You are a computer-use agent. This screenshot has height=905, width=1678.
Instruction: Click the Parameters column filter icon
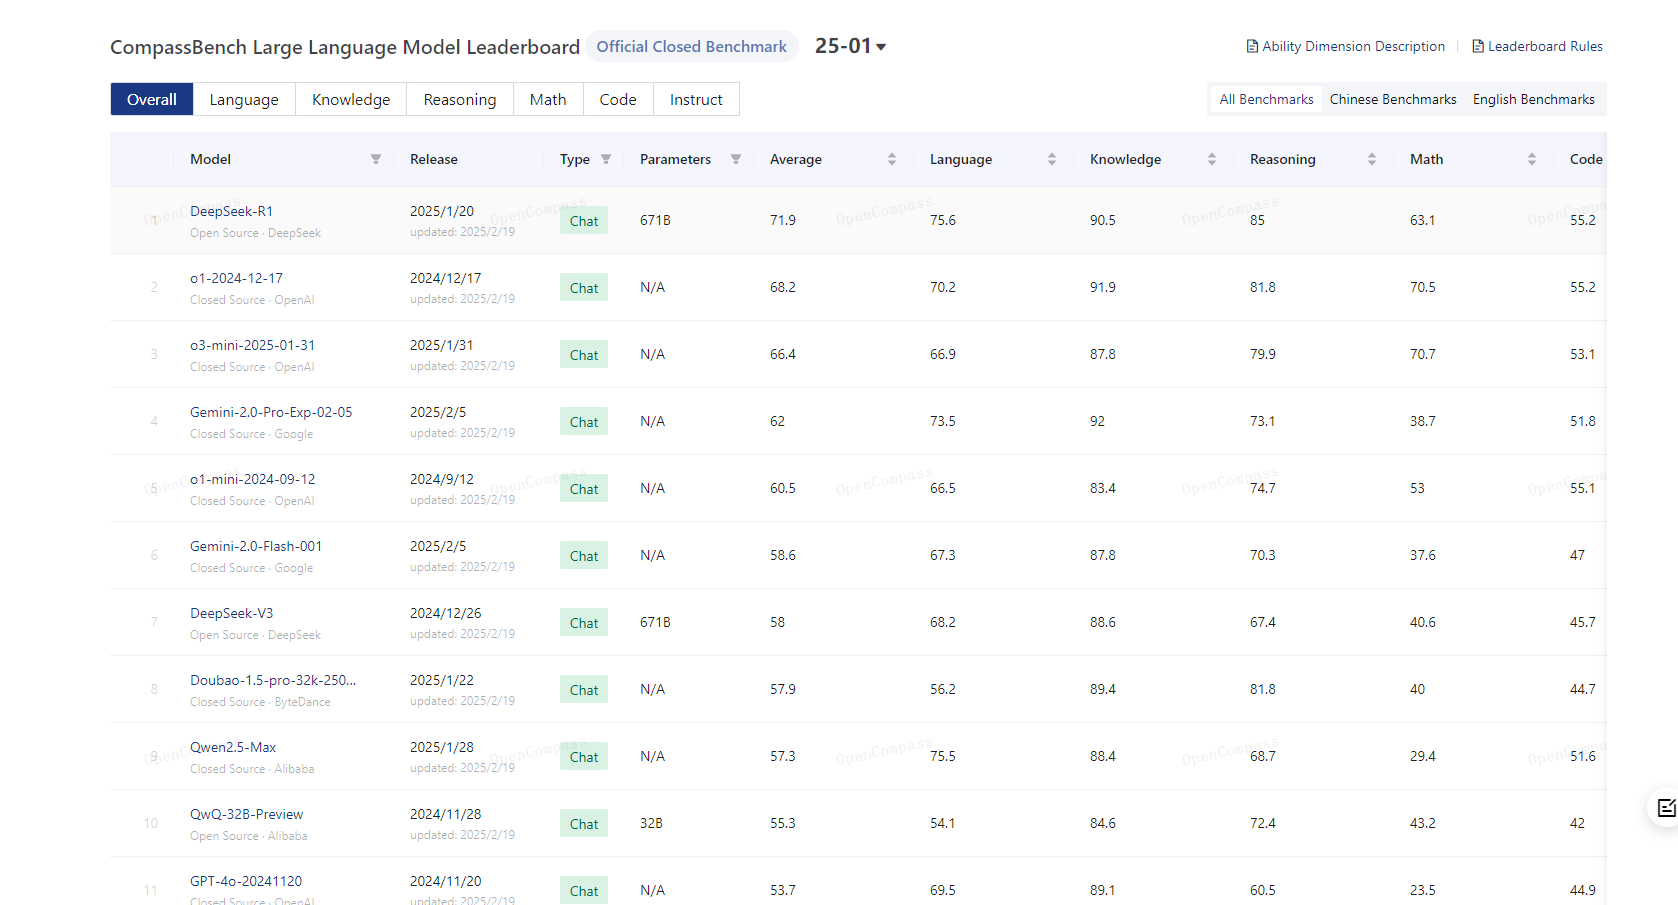point(736,159)
